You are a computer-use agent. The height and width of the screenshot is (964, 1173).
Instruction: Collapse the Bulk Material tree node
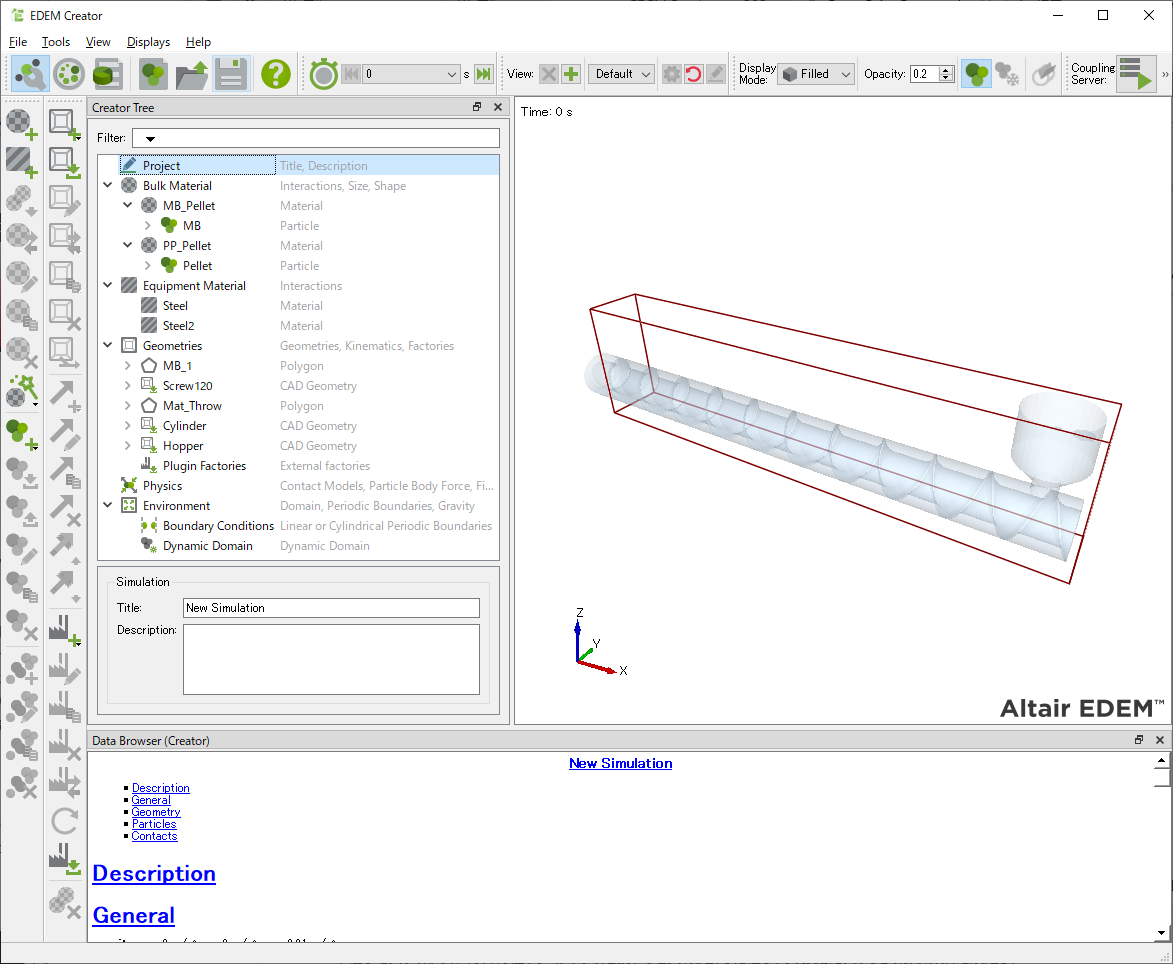(108, 185)
